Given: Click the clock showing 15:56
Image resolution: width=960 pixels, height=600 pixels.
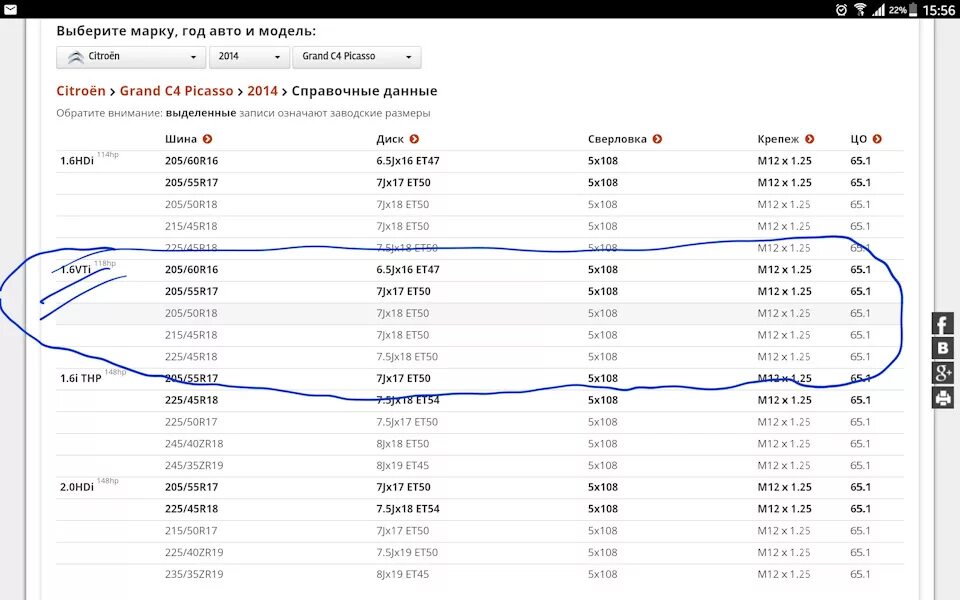Looking at the screenshot, I should pyautogui.click(x=939, y=10).
